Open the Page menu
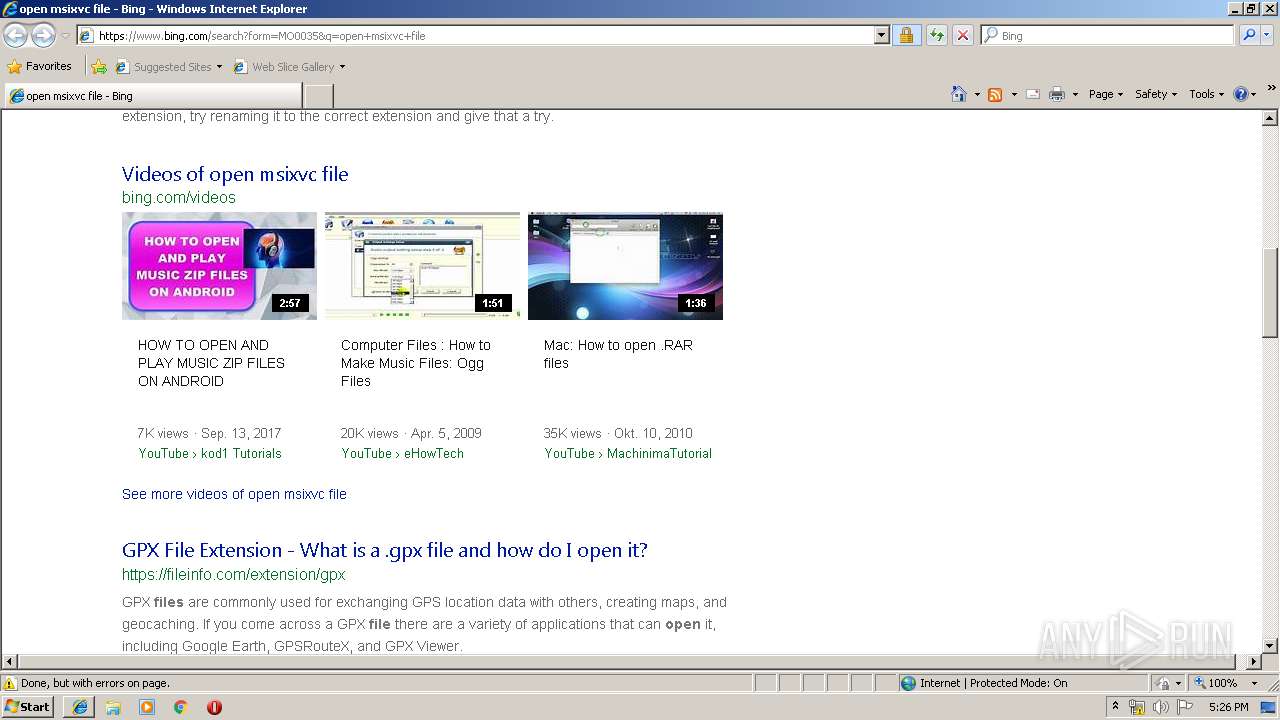 pos(1105,94)
